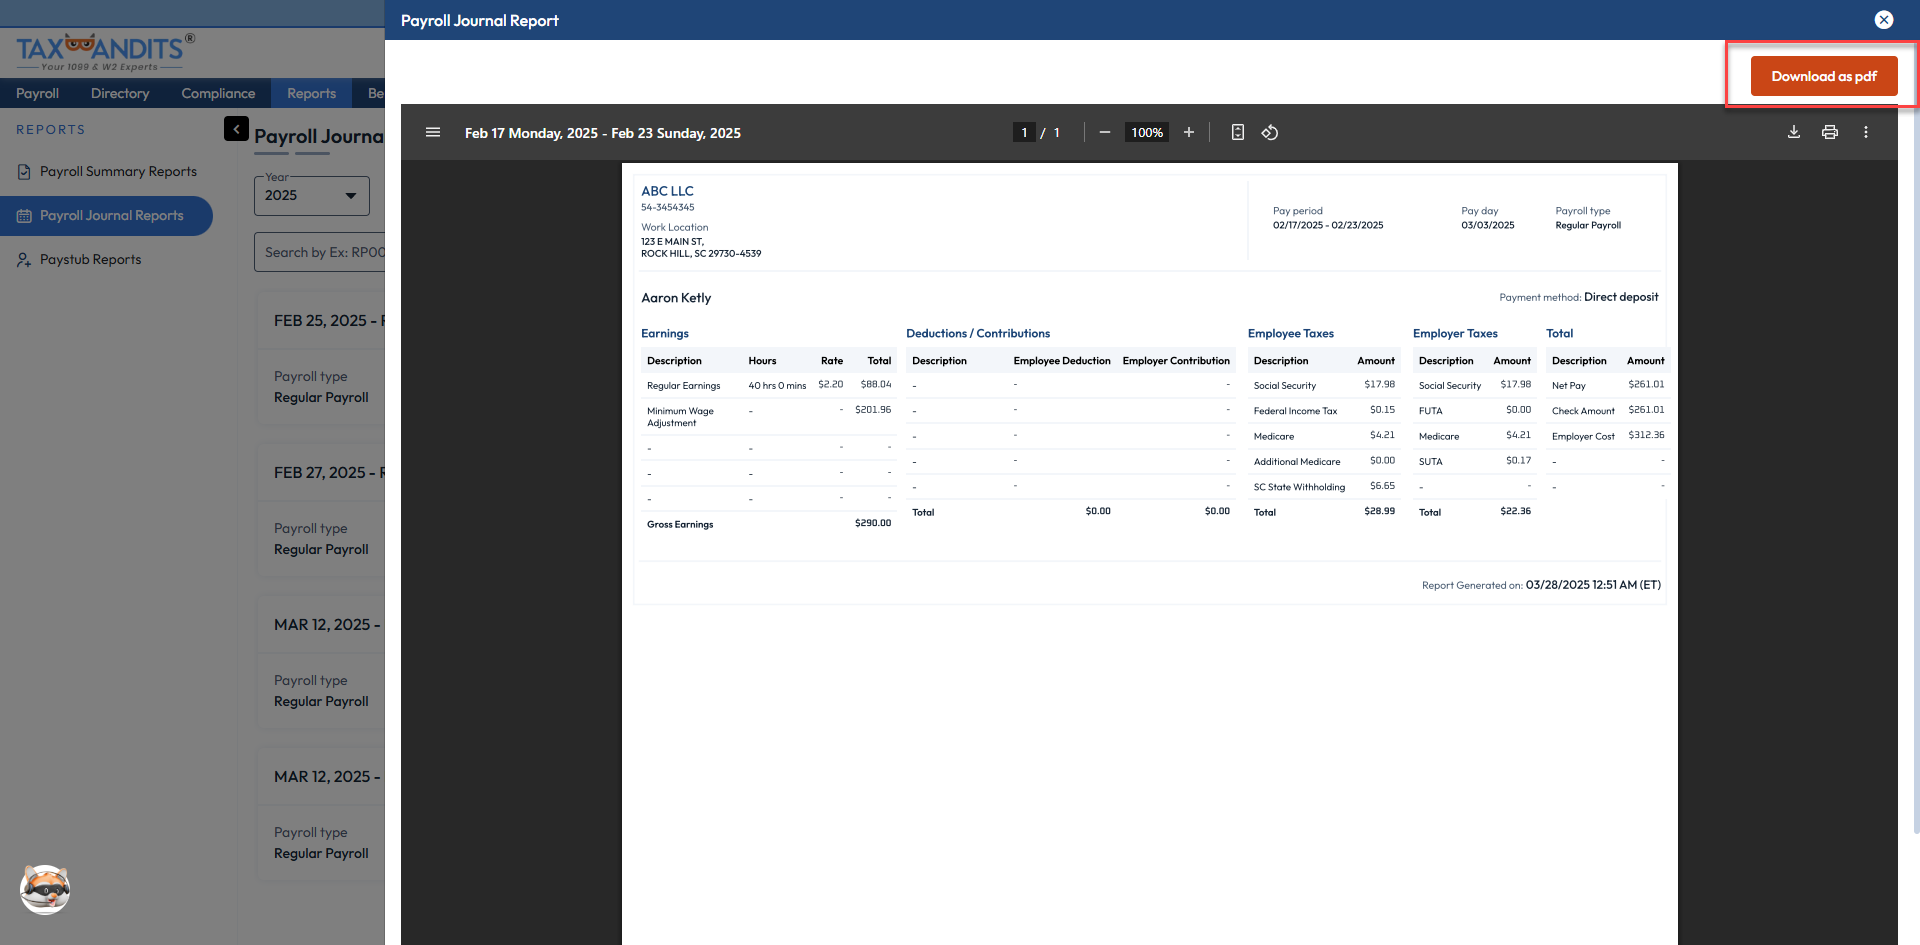Screen dimensions: 1920x945
Task: Click employee name Aaron Ketly
Action: (676, 298)
